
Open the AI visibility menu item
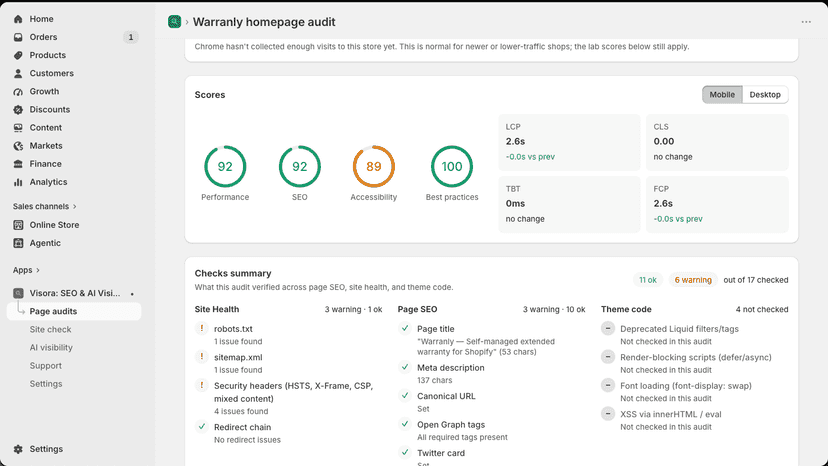pyautogui.click(x=51, y=348)
